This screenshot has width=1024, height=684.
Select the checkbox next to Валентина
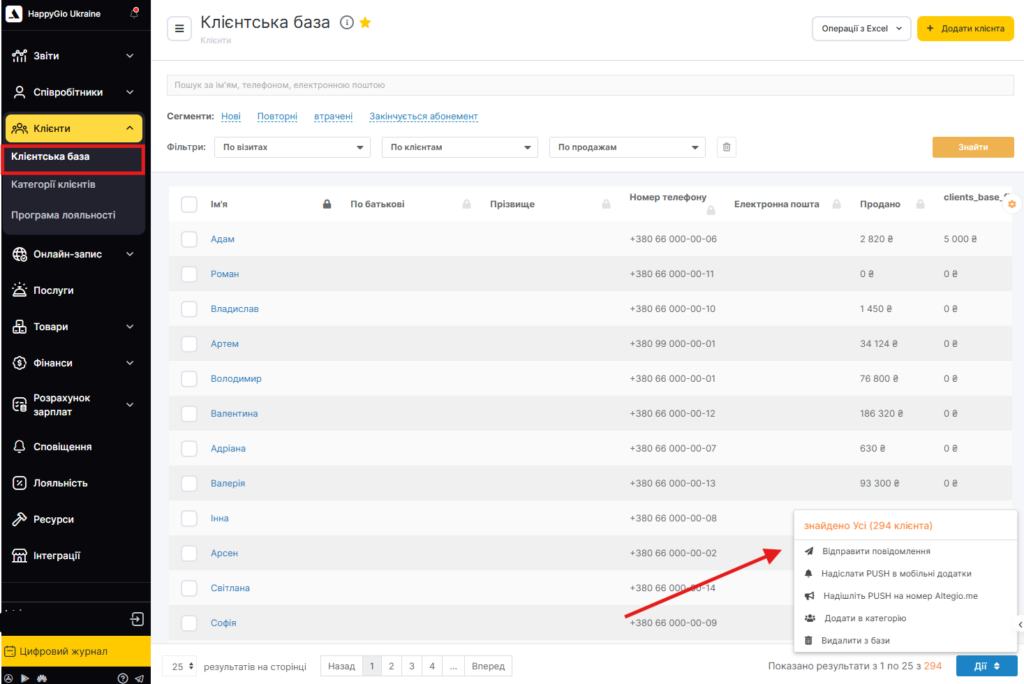point(189,413)
